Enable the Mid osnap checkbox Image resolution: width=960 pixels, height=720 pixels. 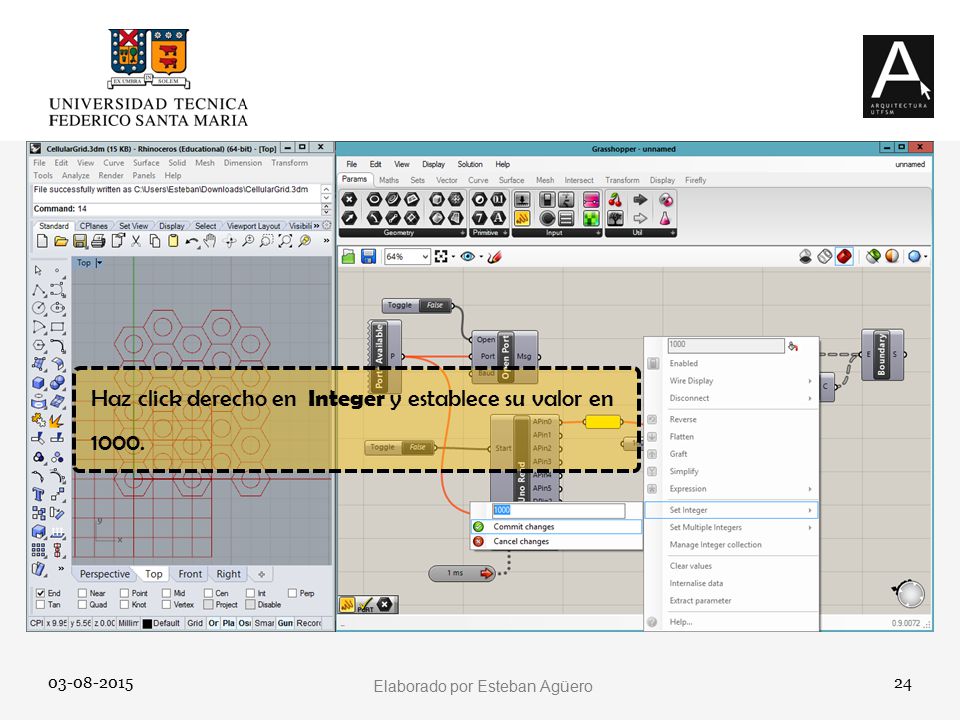coord(166,593)
